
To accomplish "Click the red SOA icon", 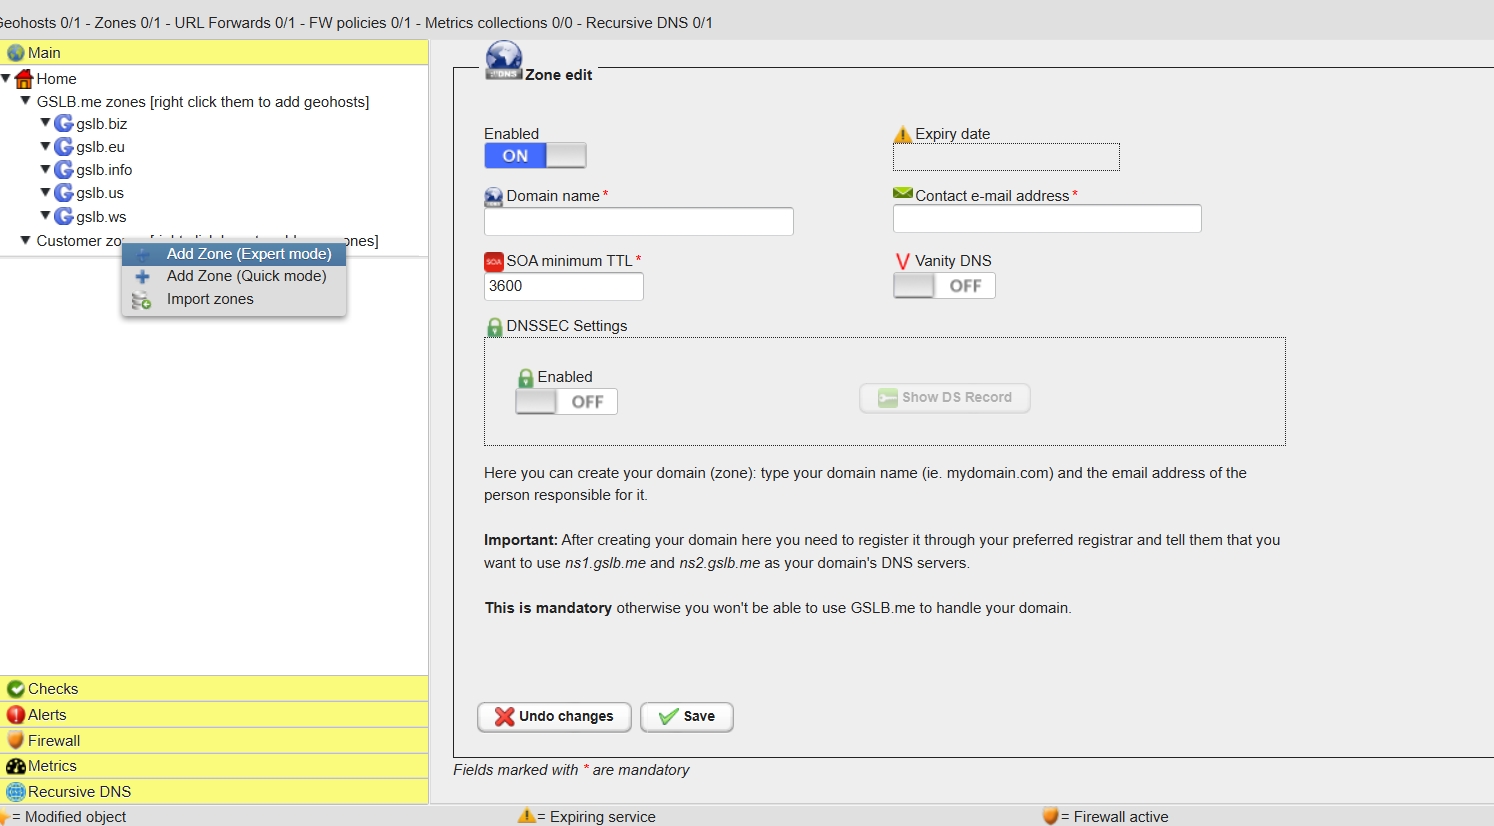I will pyautogui.click(x=494, y=262).
